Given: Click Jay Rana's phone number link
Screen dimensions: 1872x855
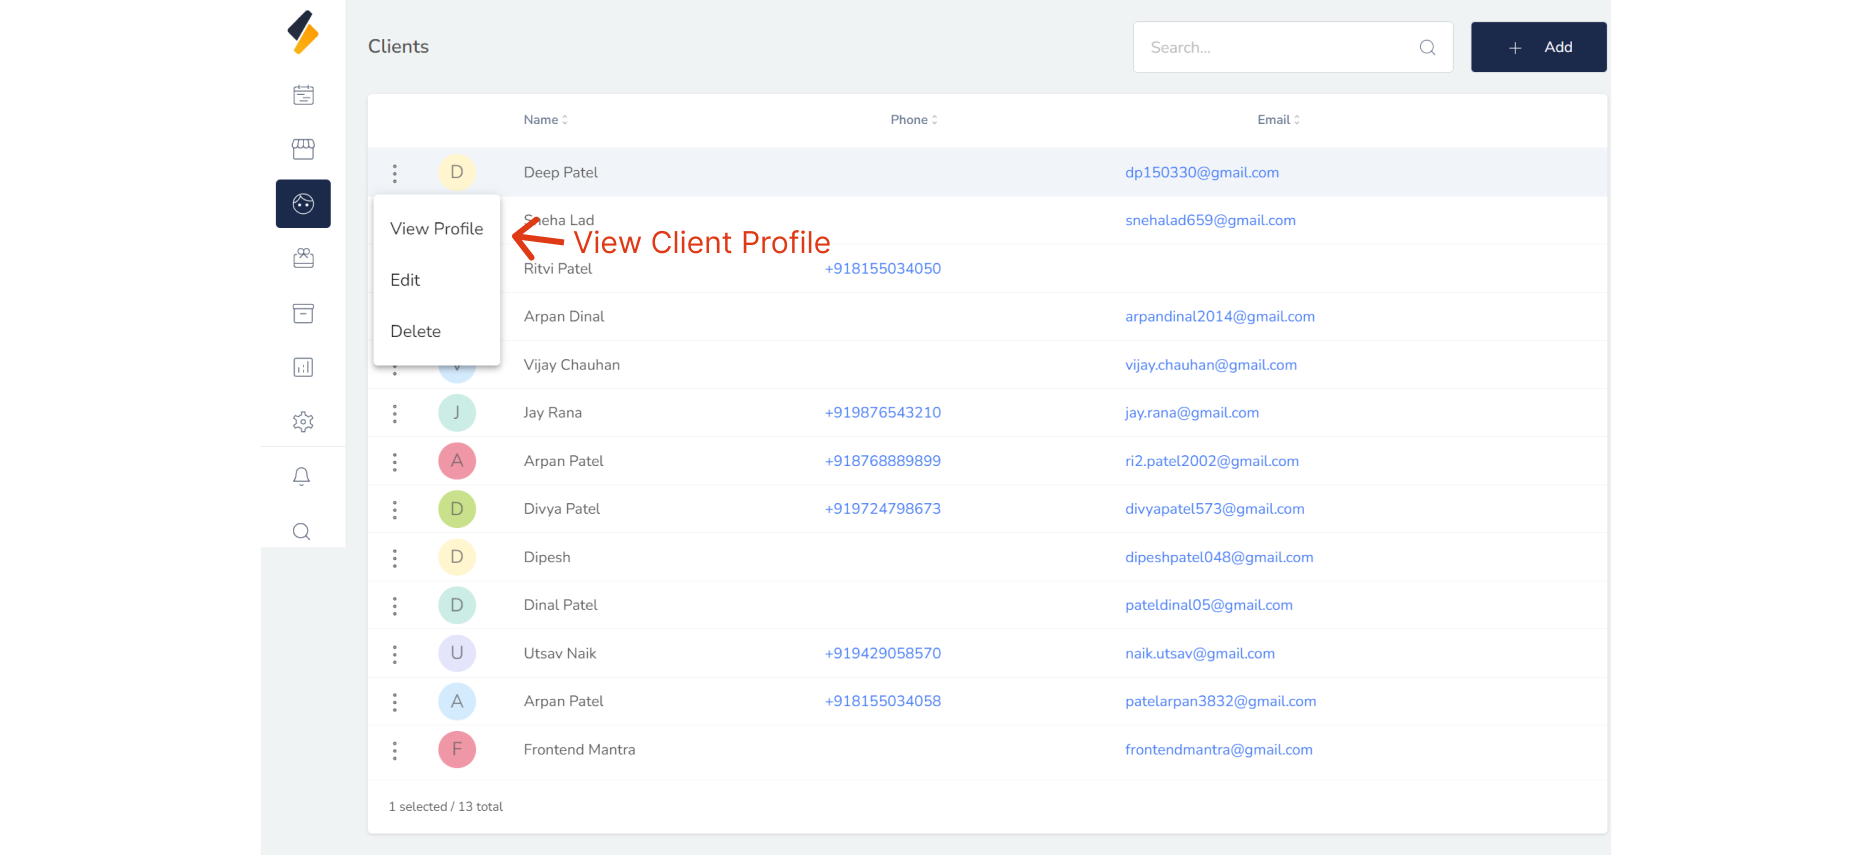Looking at the screenshot, I should point(882,413).
